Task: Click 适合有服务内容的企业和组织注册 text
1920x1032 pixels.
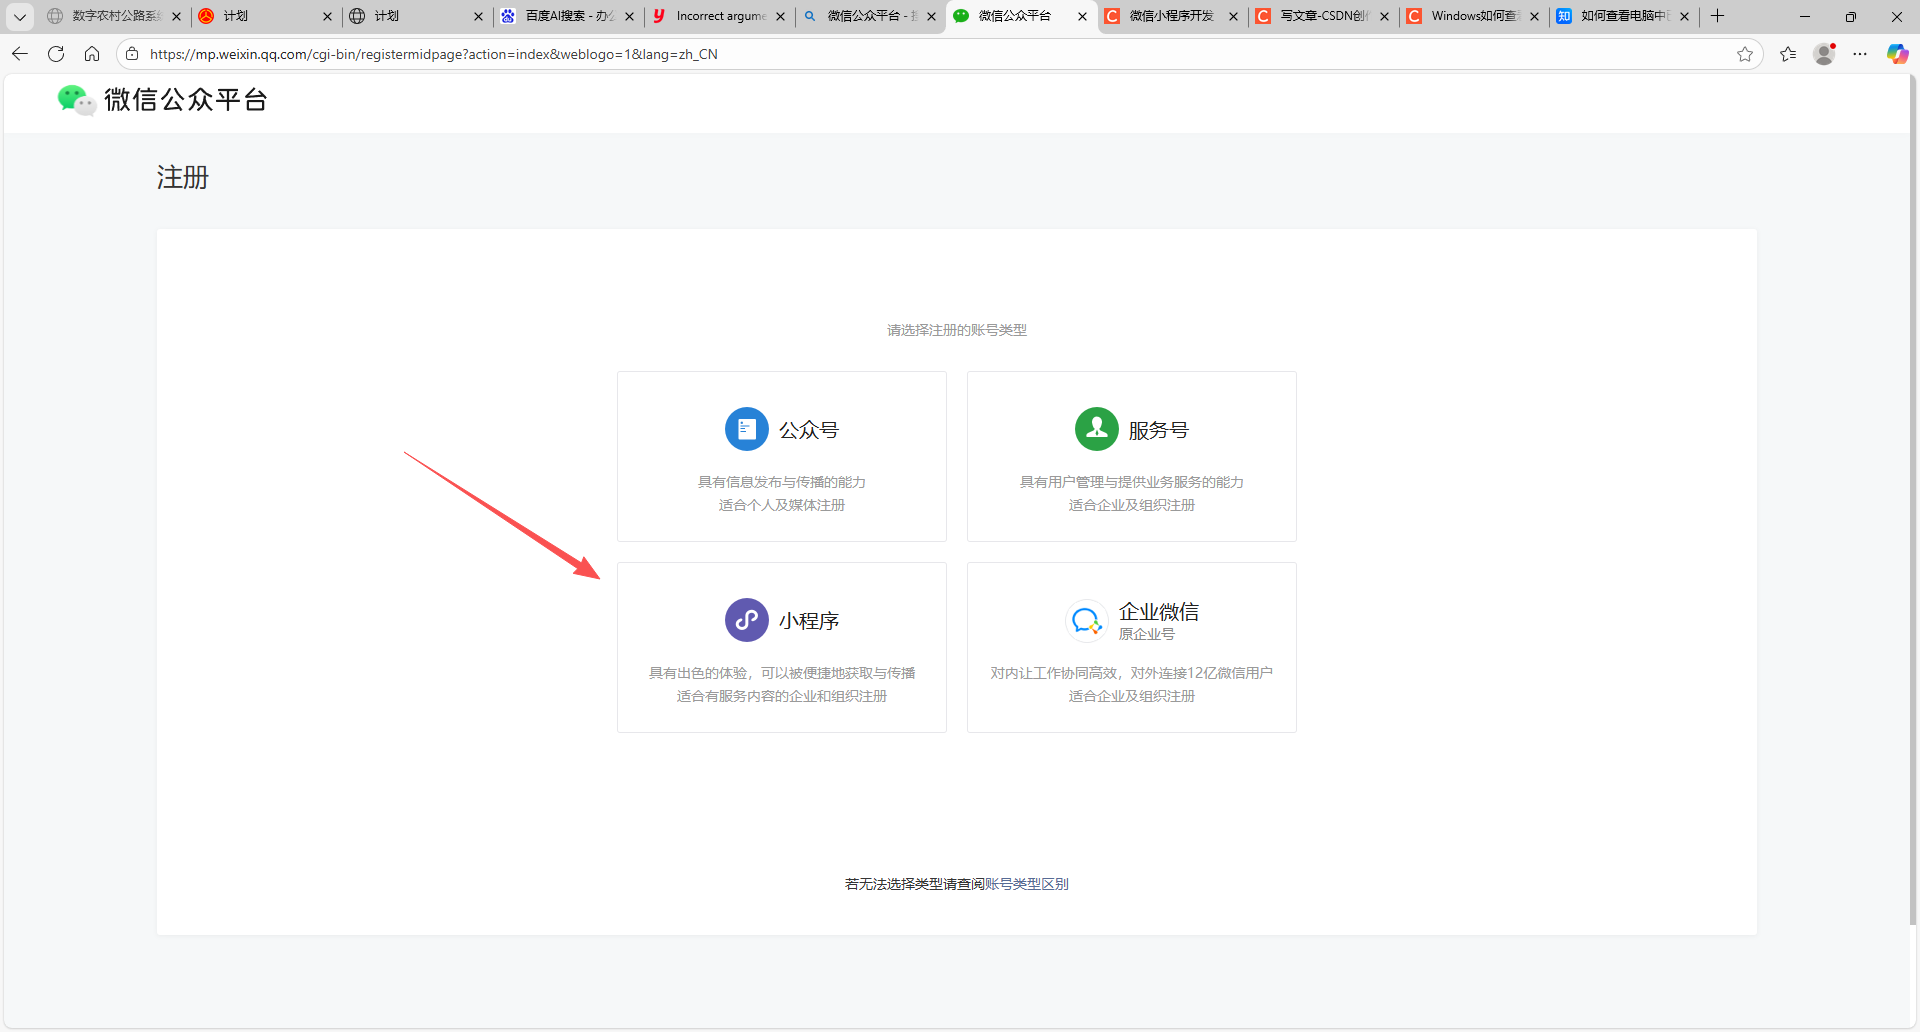Action: click(x=782, y=696)
